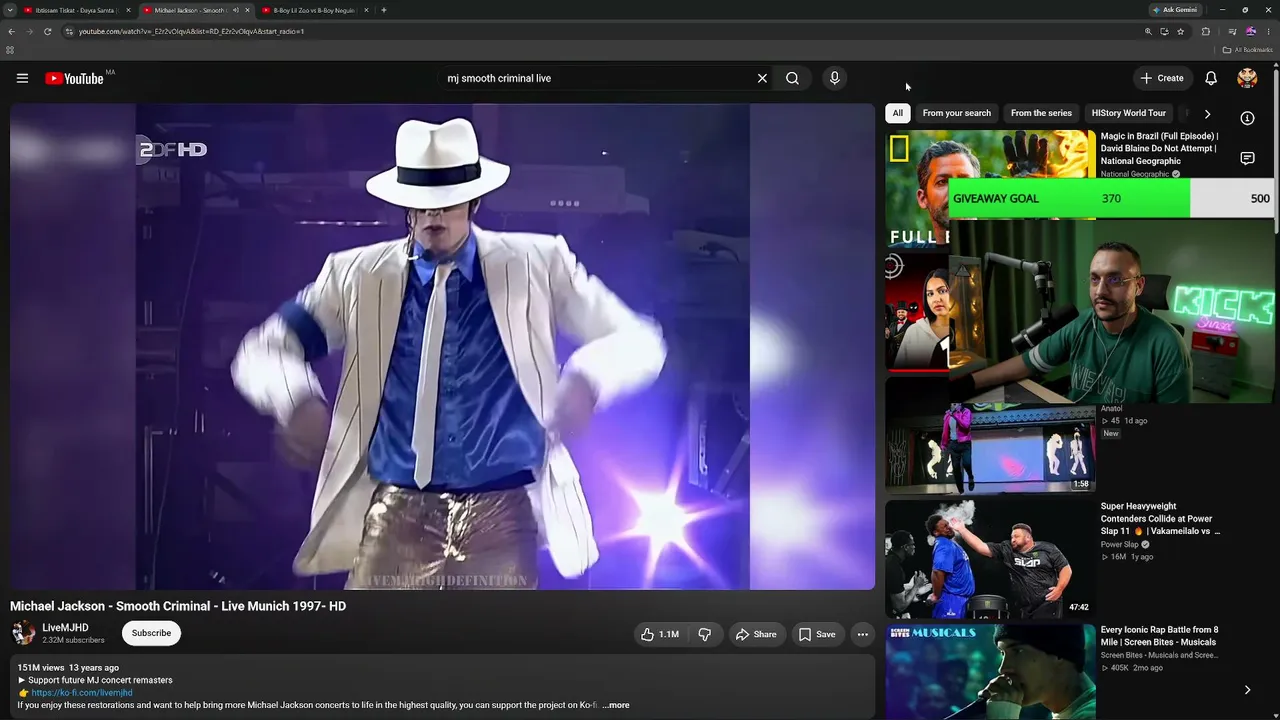Open the Super Heavyweight Contenders video title
Image resolution: width=1280 pixels, height=720 pixels.
coord(1160,519)
